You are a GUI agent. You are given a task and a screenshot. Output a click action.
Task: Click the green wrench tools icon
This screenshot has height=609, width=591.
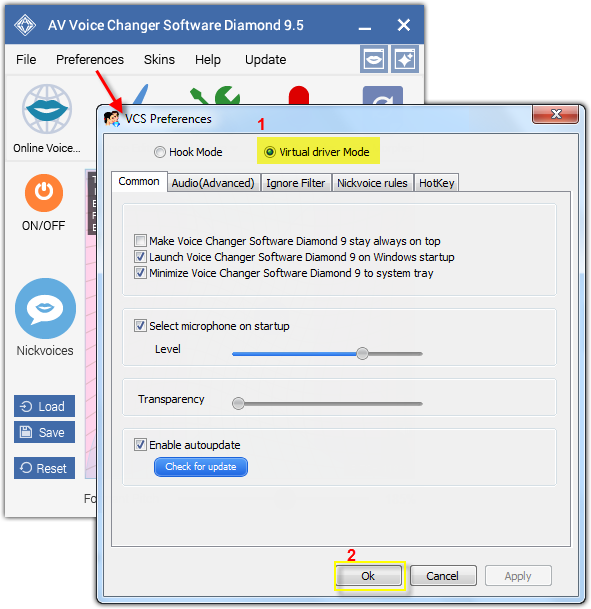click(x=215, y=96)
